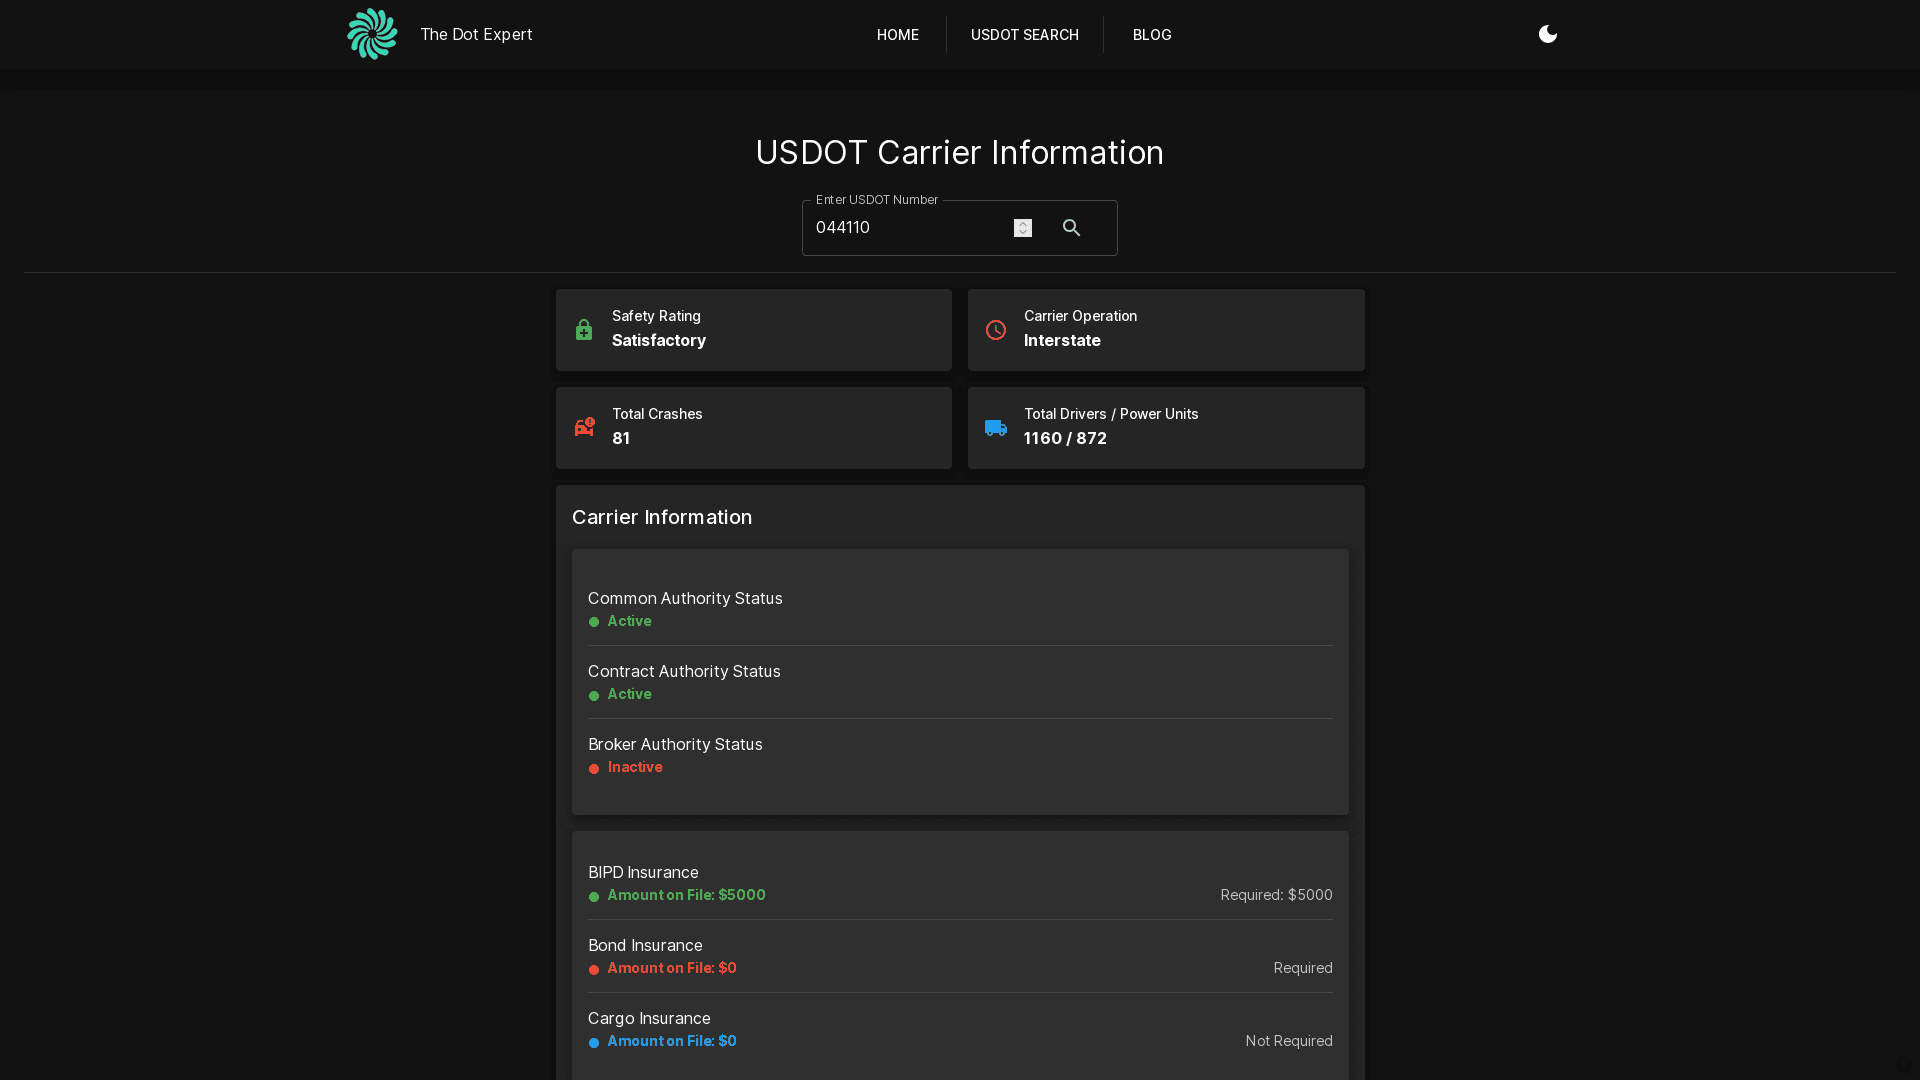Click the BIPD Insurance amount on file
The height and width of the screenshot is (1080, 1920).
coord(686,895)
